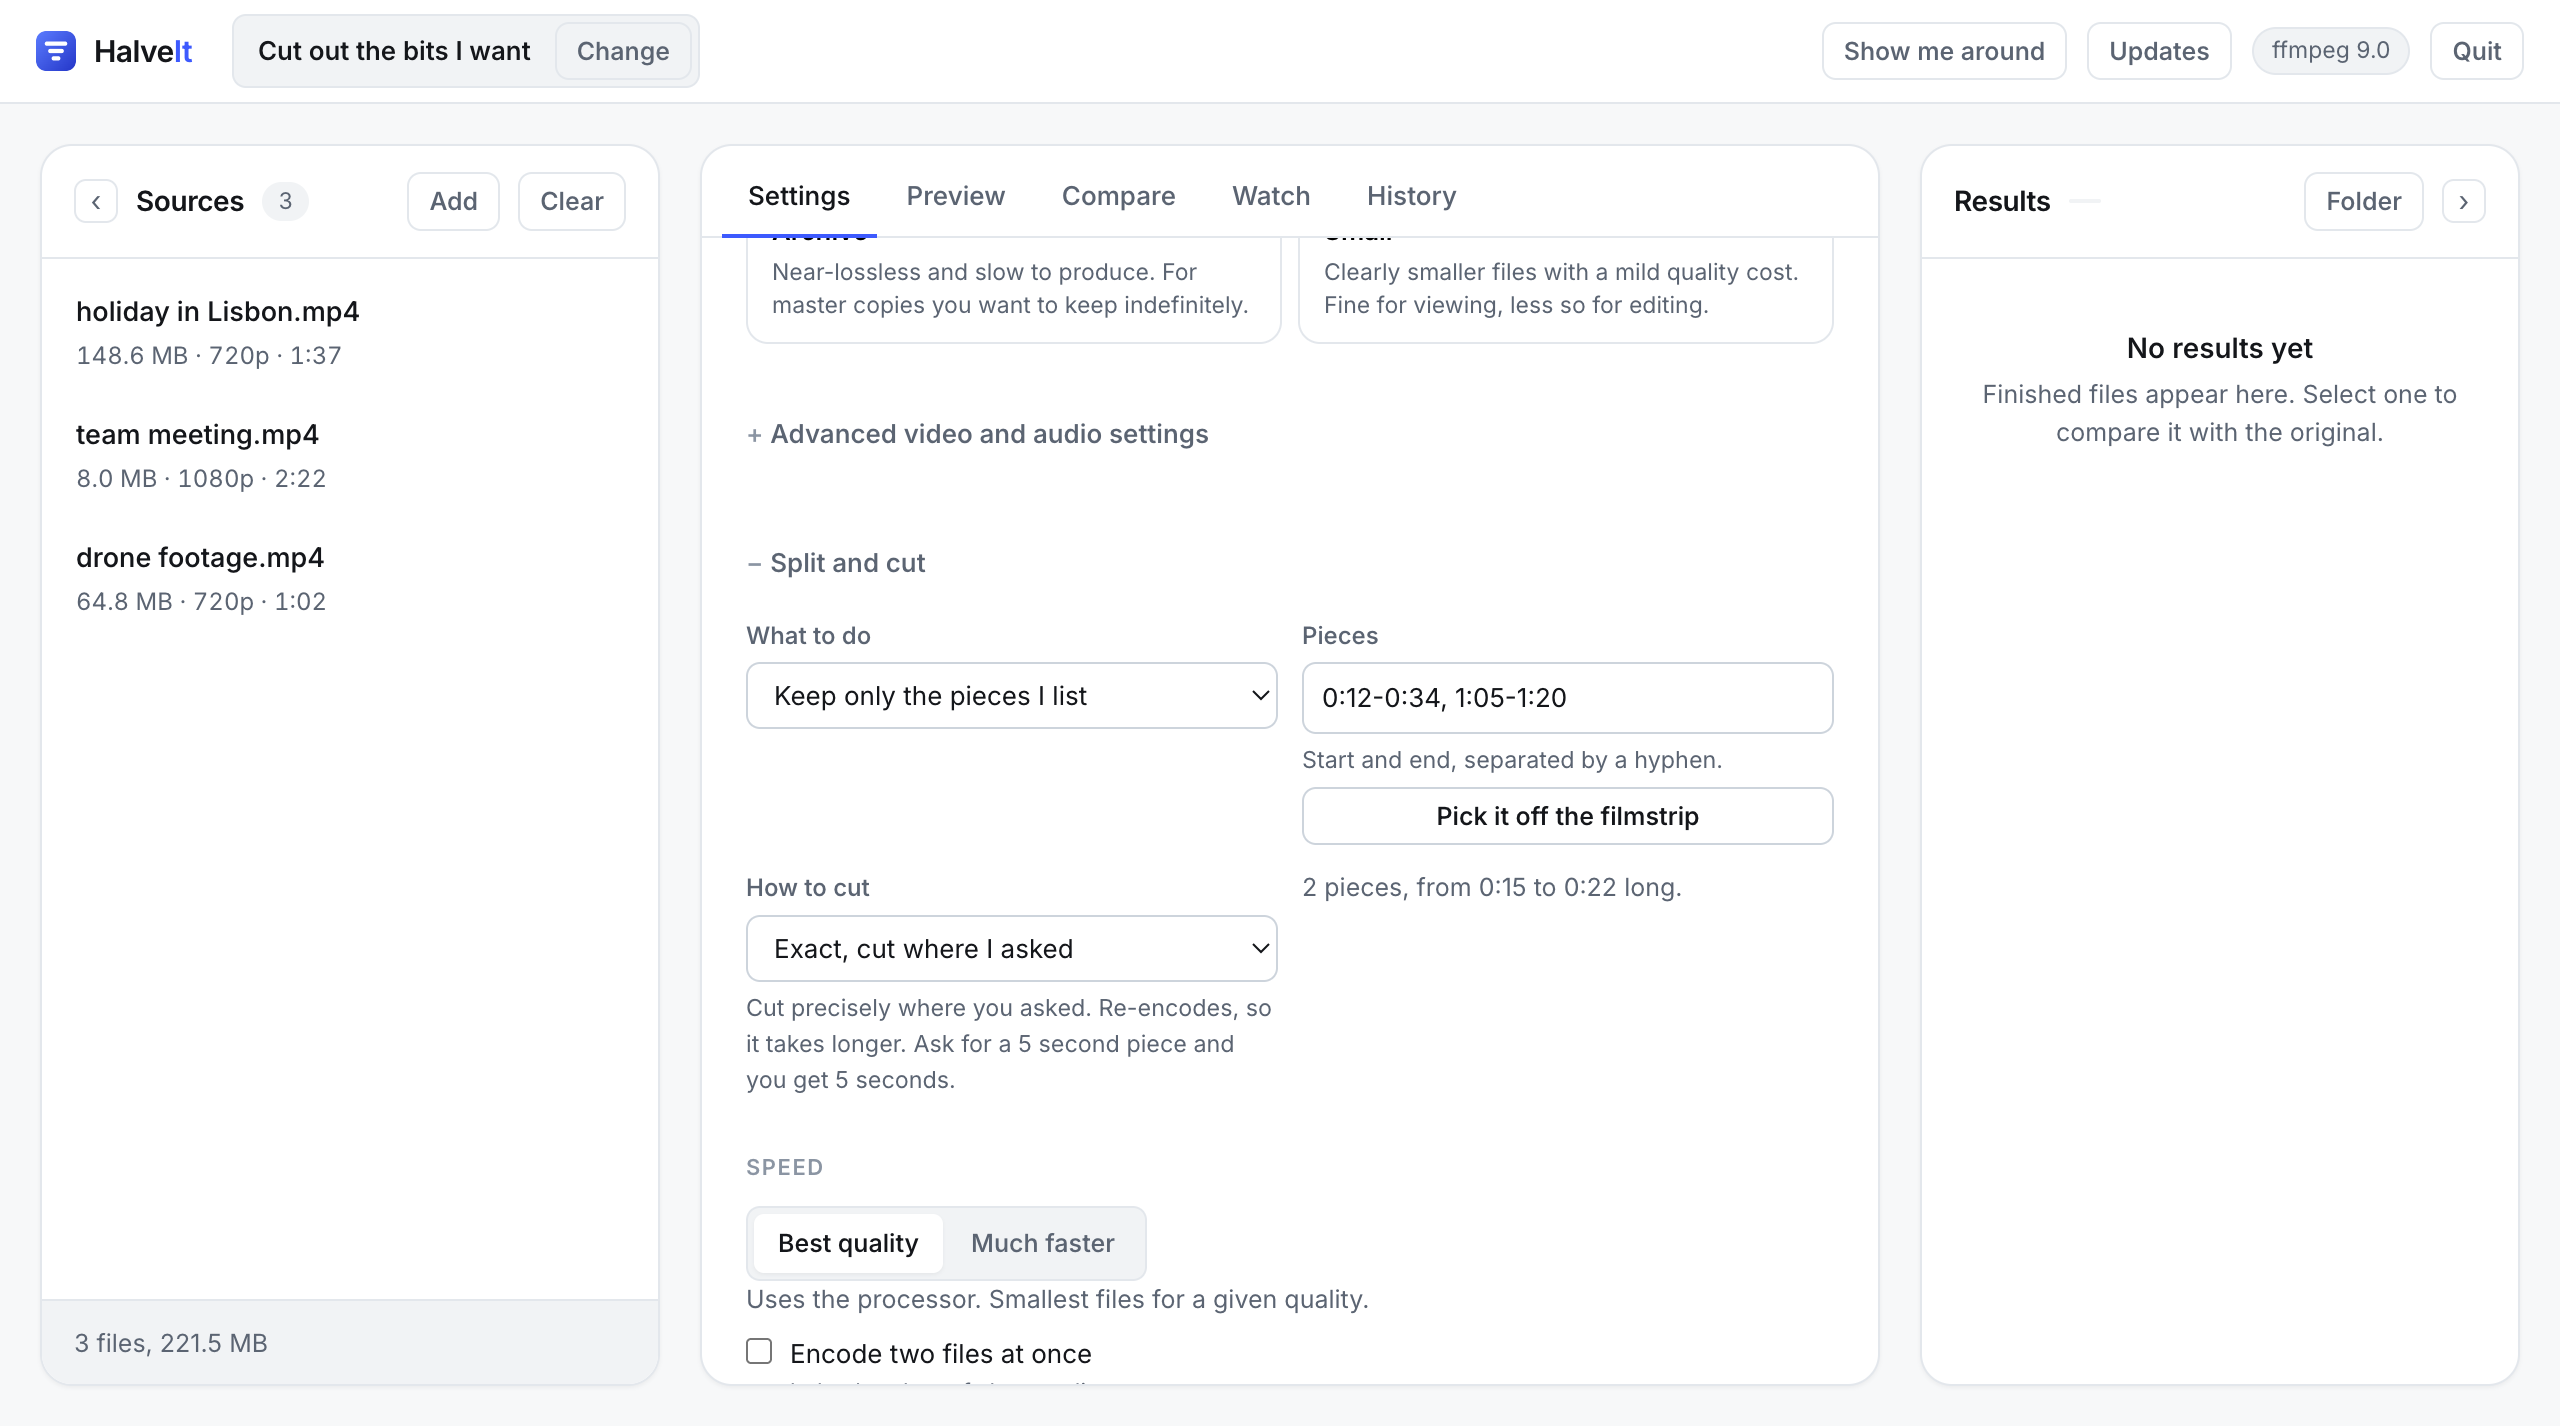Select holiday in Lisbon.mp4 source
The image size is (2560, 1426).
(x=350, y=332)
